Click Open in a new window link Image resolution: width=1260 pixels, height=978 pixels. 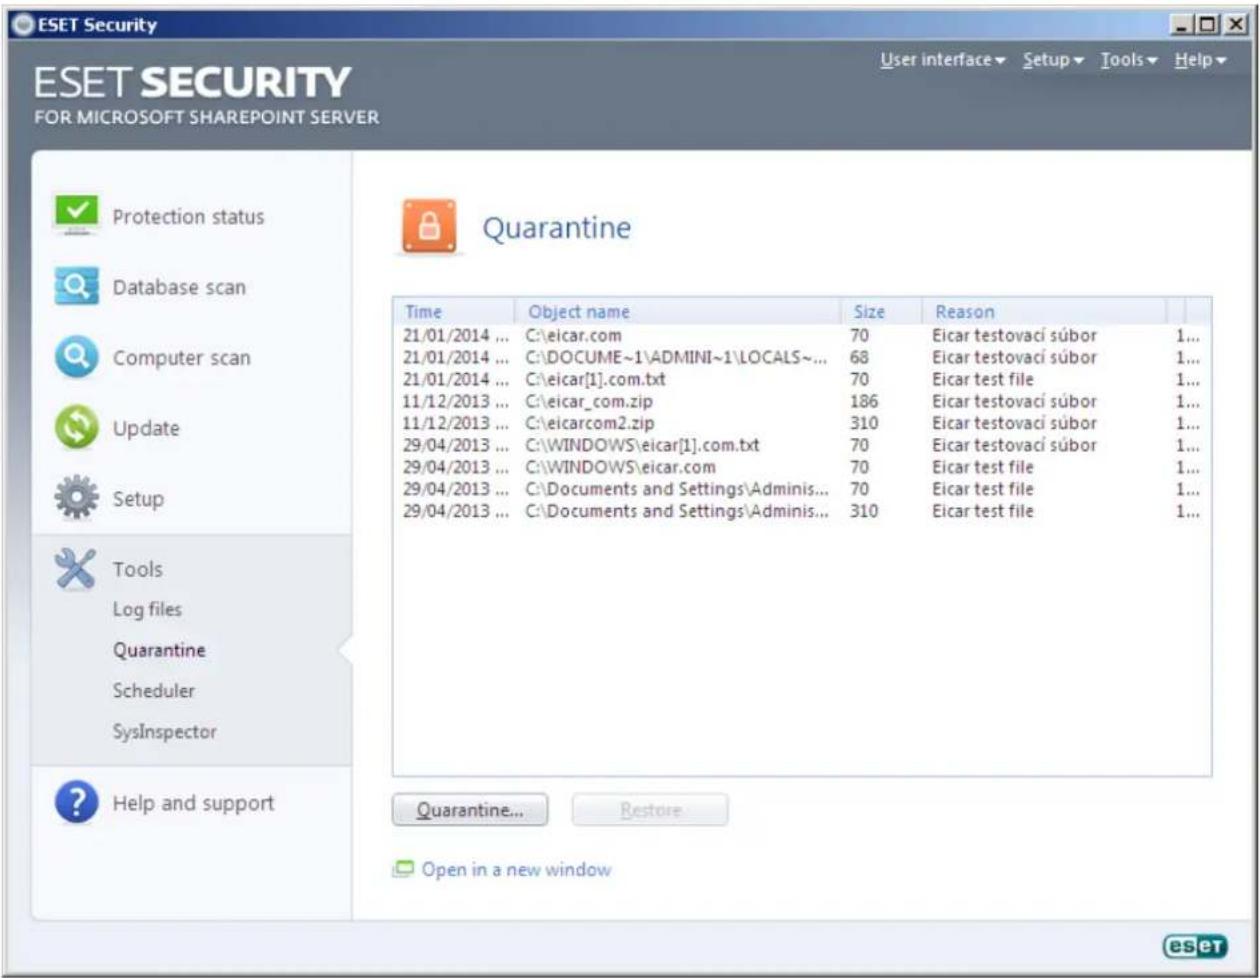click(x=516, y=870)
